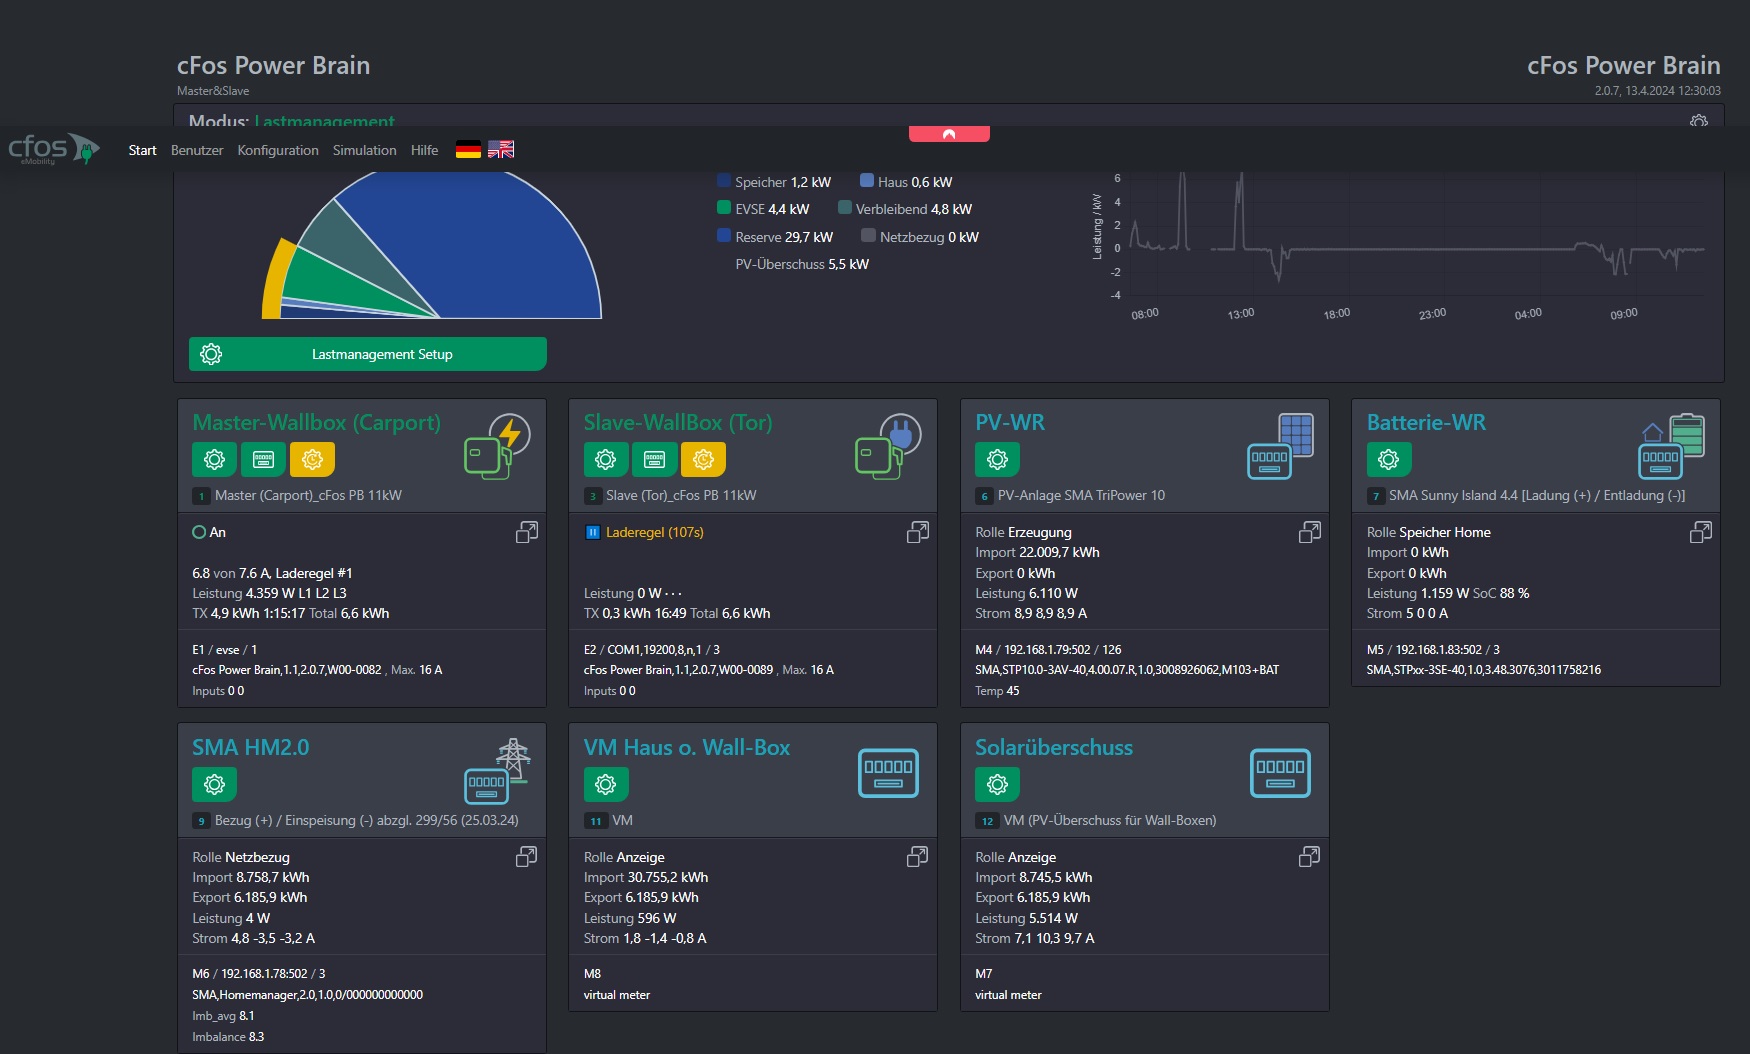Click Import 30.755,2 kWh in VM Haus
This screenshot has width=1750, height=1054.
[646, 877]
